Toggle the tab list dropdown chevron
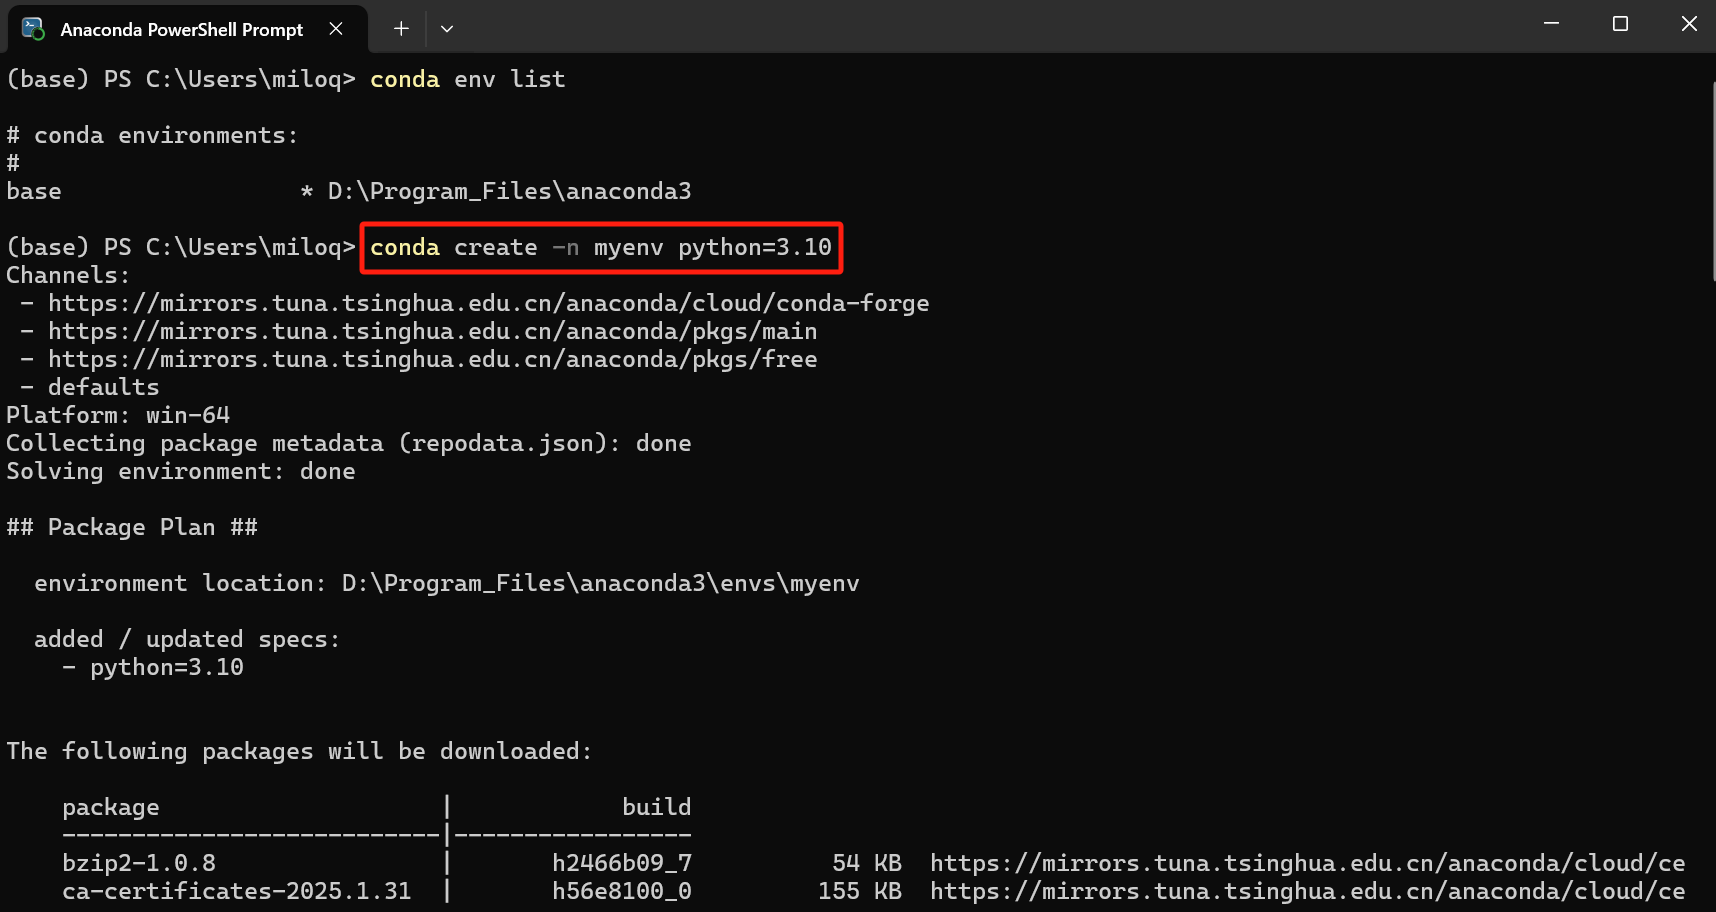This screenshot has width=1716, height=912. point(446,29)
